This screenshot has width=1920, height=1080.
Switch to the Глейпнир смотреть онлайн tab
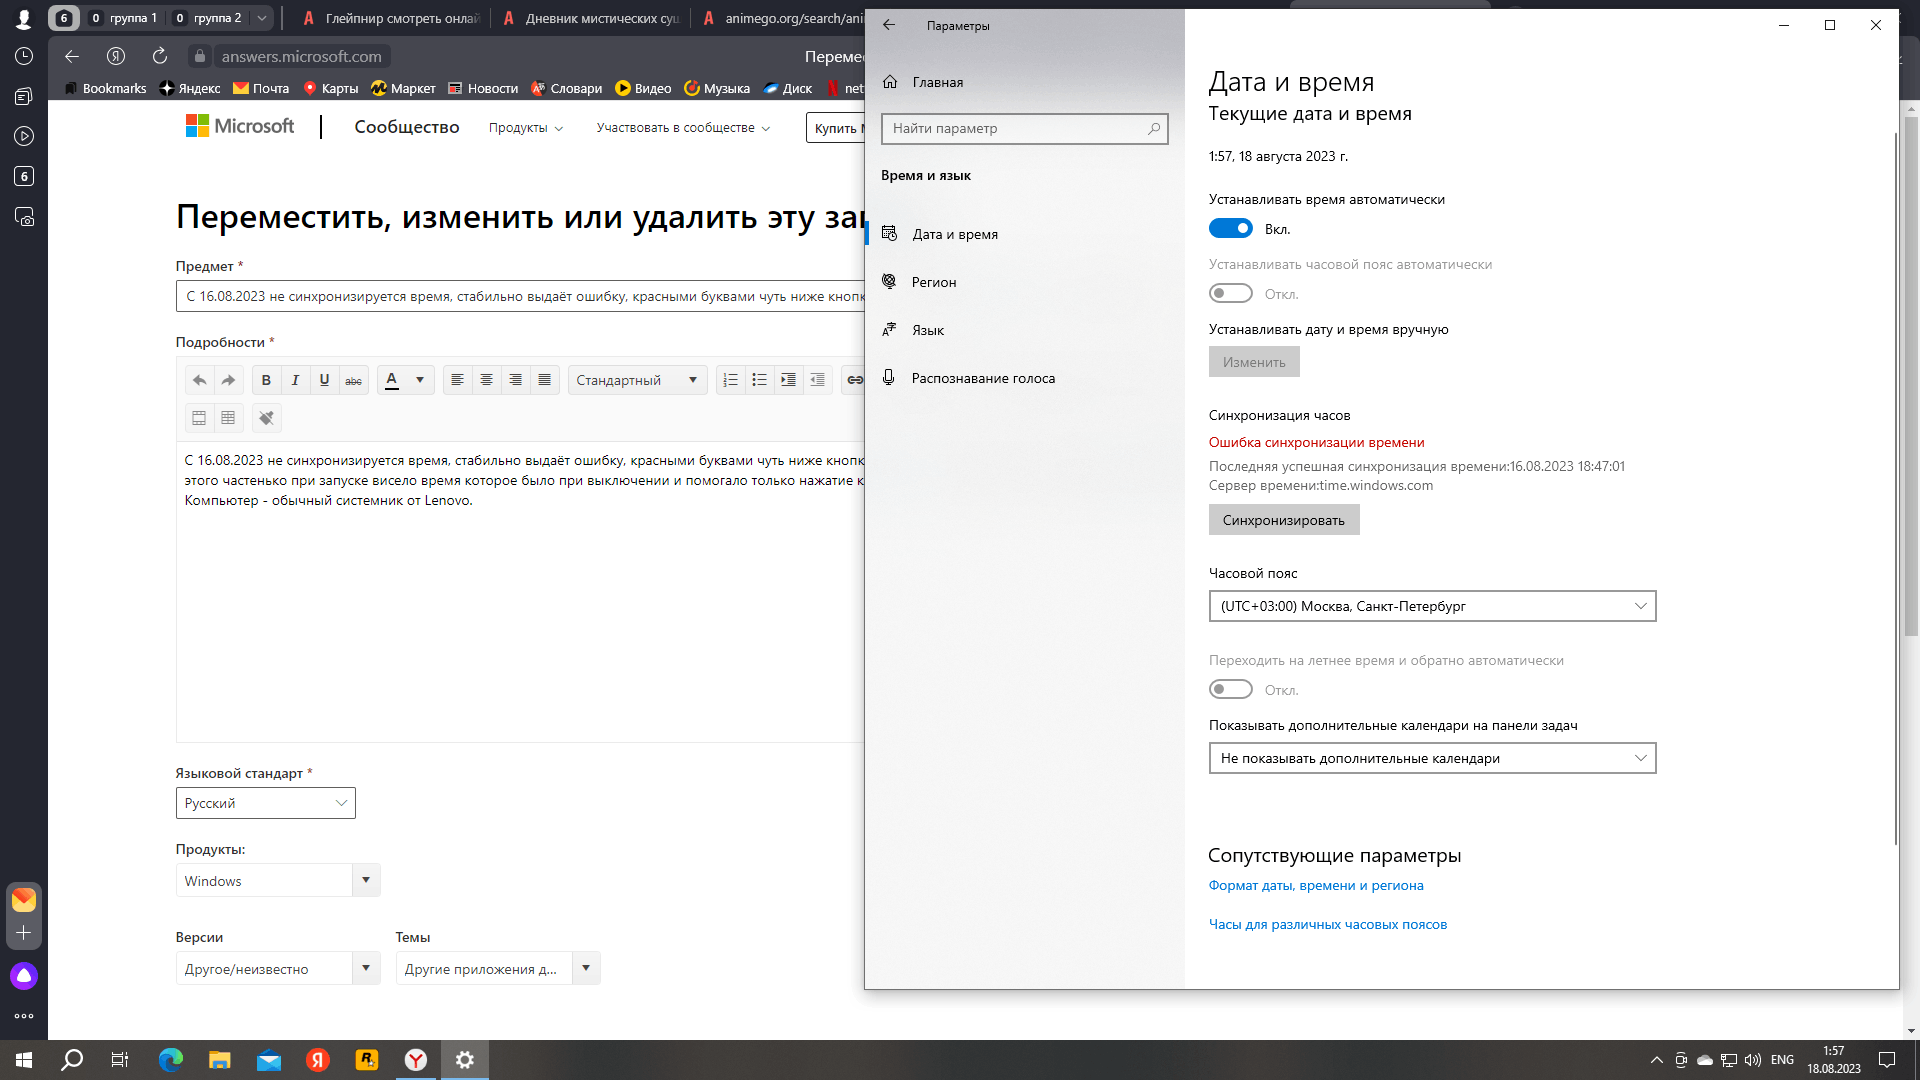(x=391, y=18)
